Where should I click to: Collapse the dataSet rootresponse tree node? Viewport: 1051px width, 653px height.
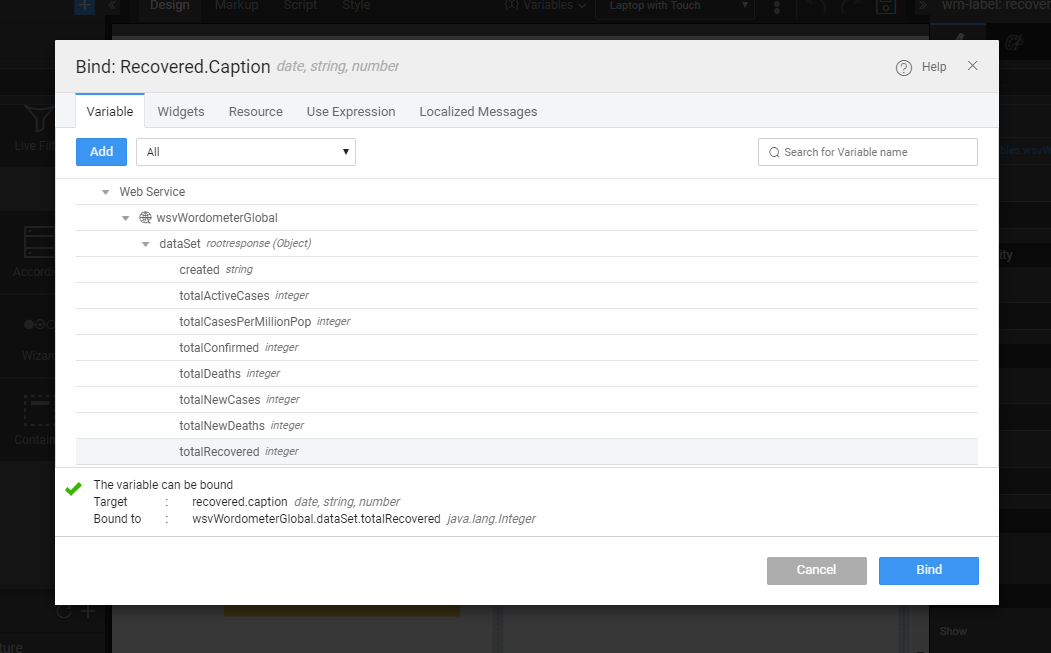[x=146, y=243]
